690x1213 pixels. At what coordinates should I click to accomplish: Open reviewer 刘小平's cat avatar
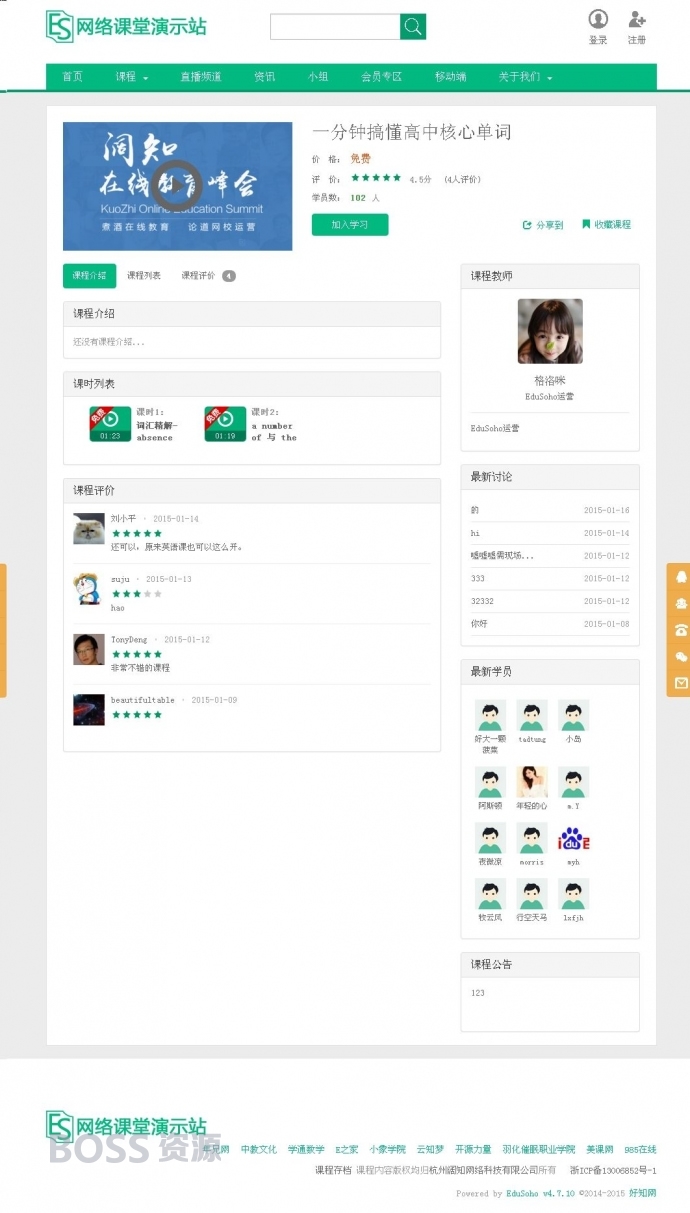tap(89, 528)
